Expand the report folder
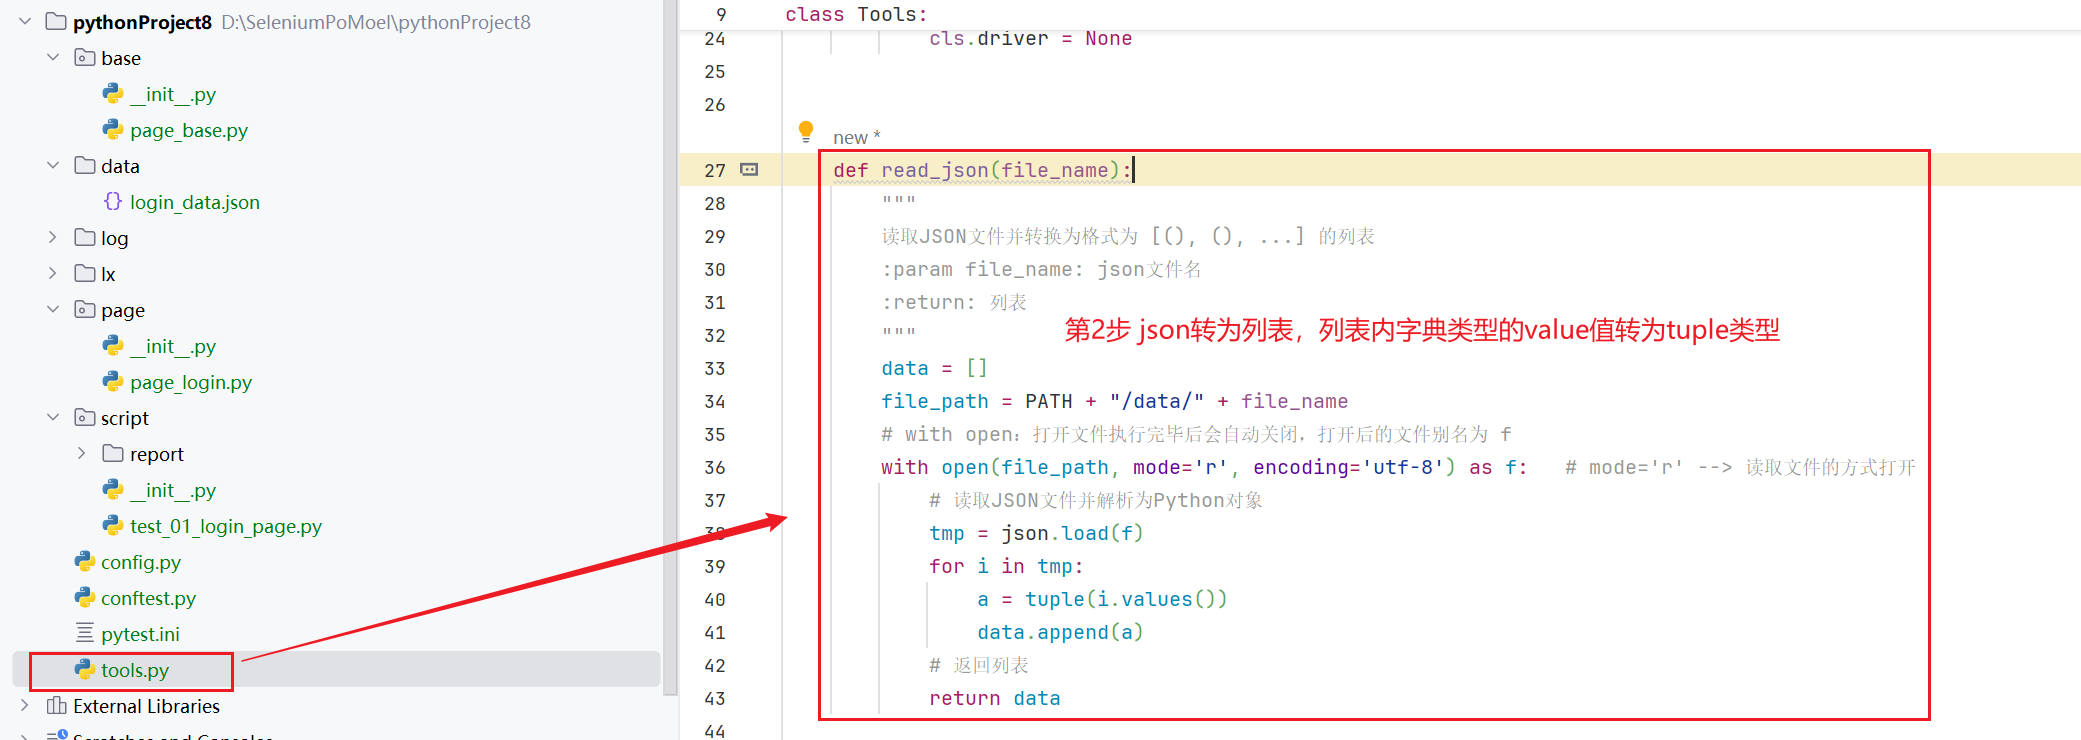This screenshot has width=2081, height=740. [x=82, y=454]
